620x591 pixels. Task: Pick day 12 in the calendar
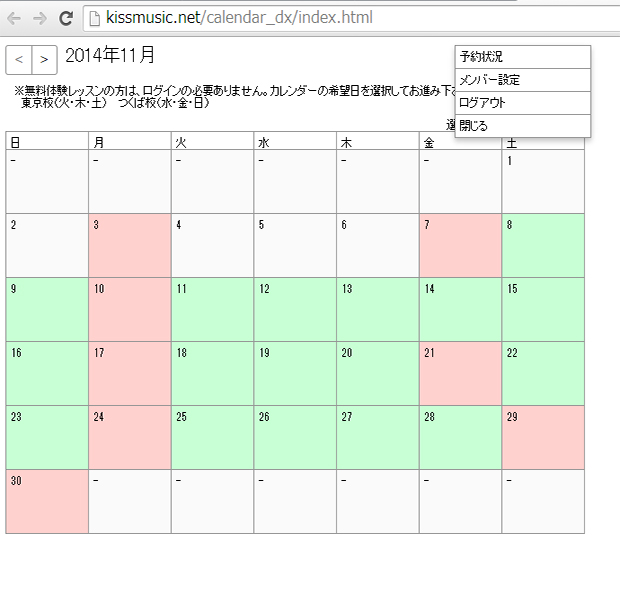(295, 310)
